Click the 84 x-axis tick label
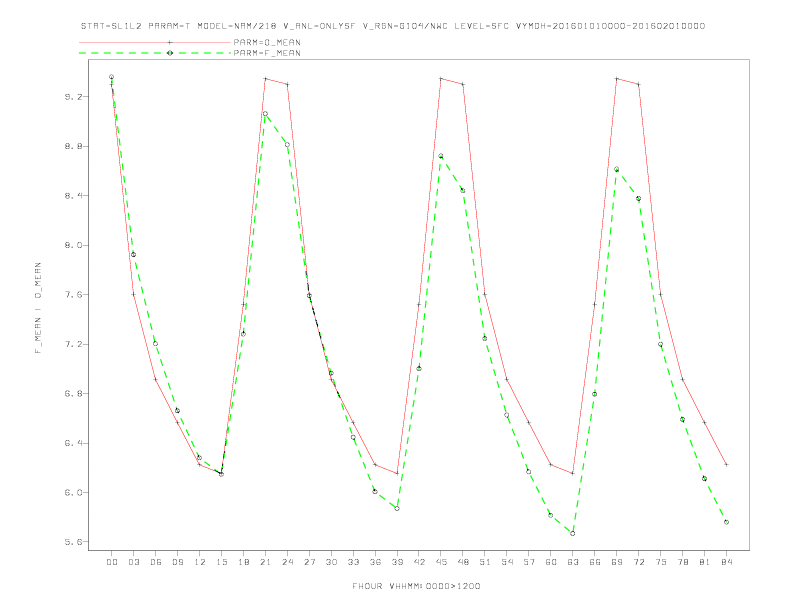 point(726,562)
